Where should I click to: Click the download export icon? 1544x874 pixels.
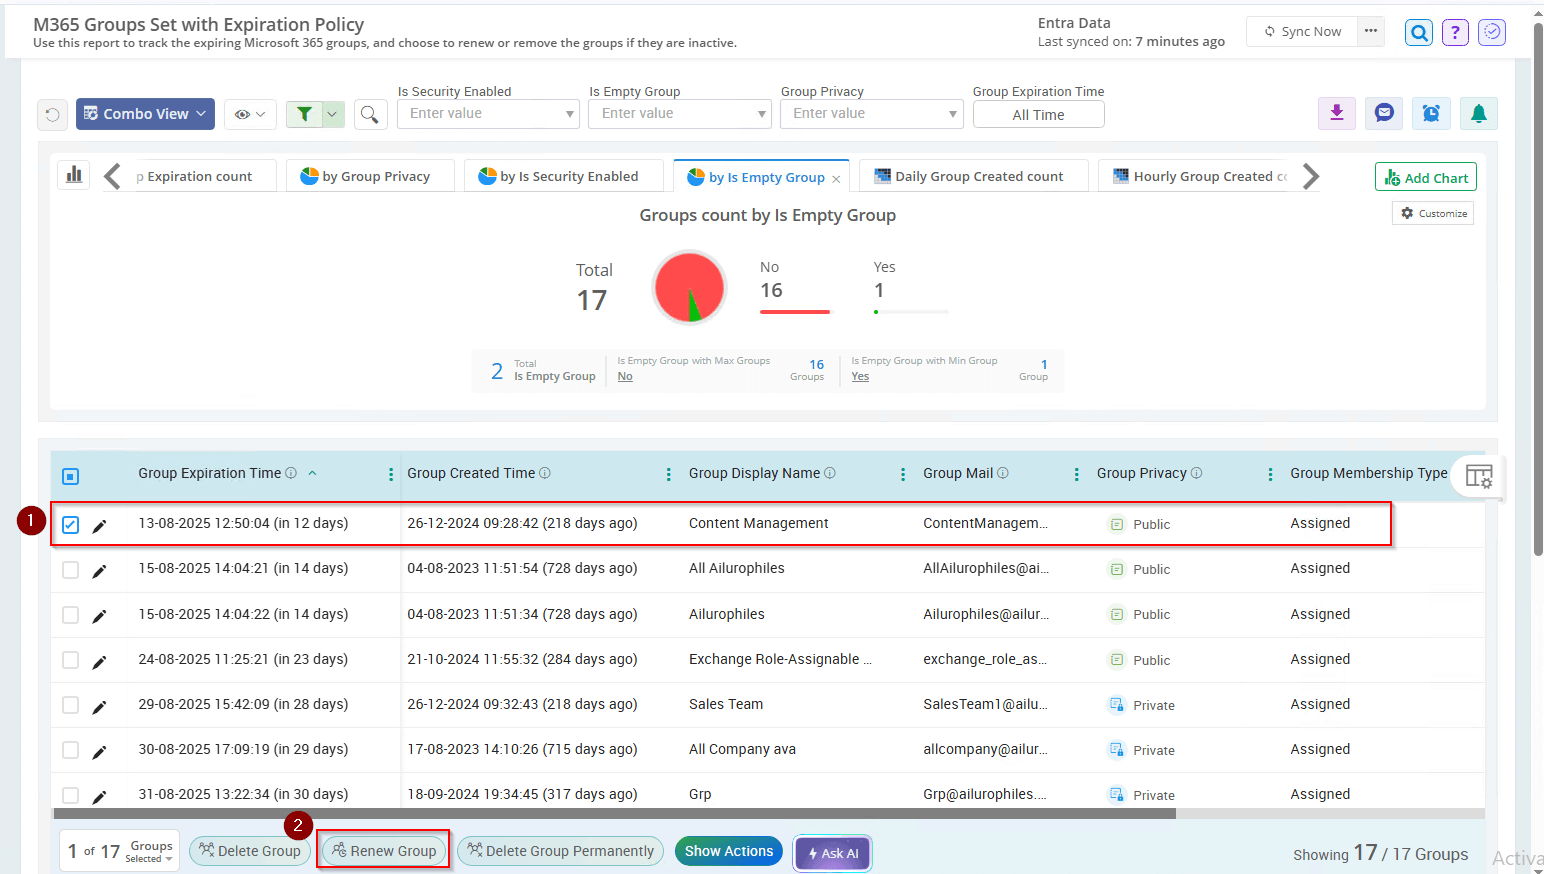1336,114
